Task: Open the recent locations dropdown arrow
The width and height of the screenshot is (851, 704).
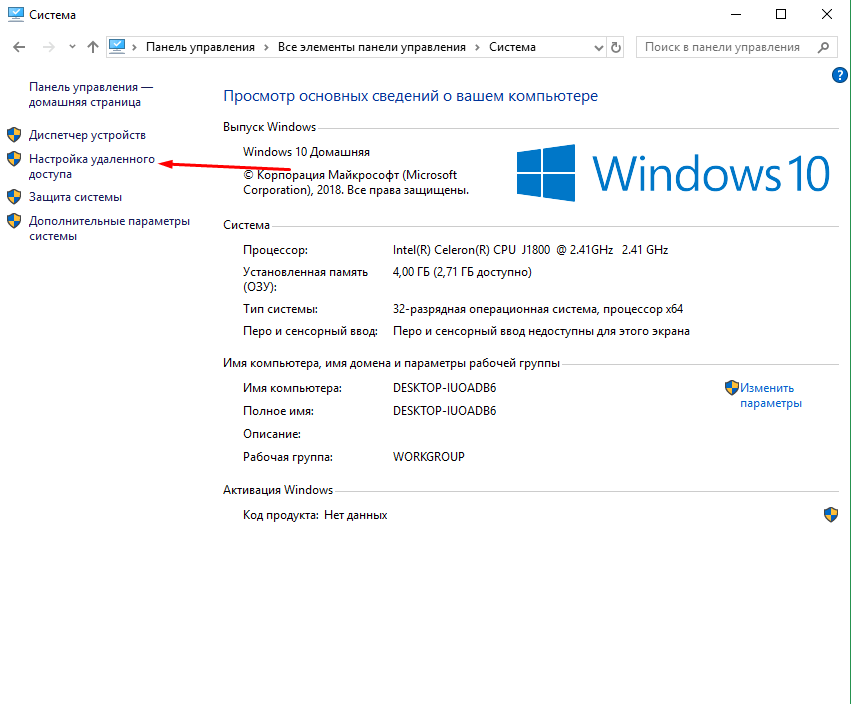Action: 72,47
